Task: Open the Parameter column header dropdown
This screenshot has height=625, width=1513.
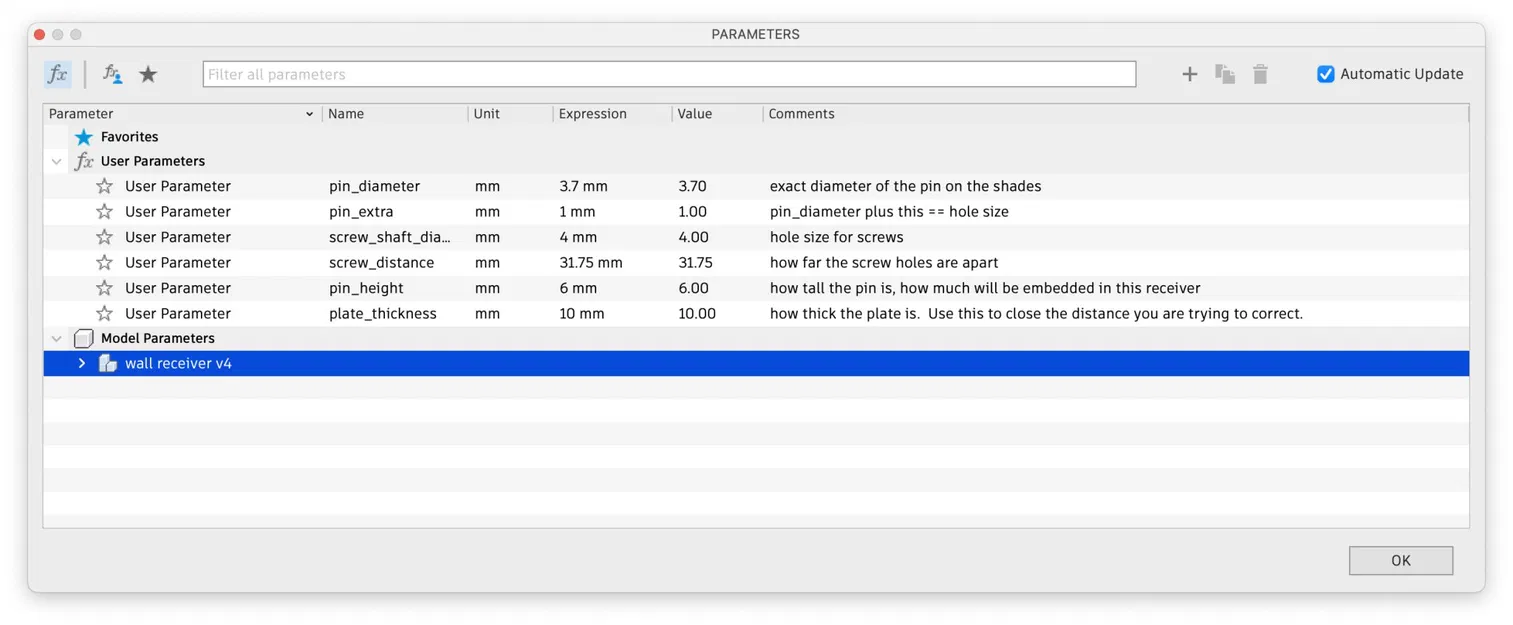Action: click(309, 114)
